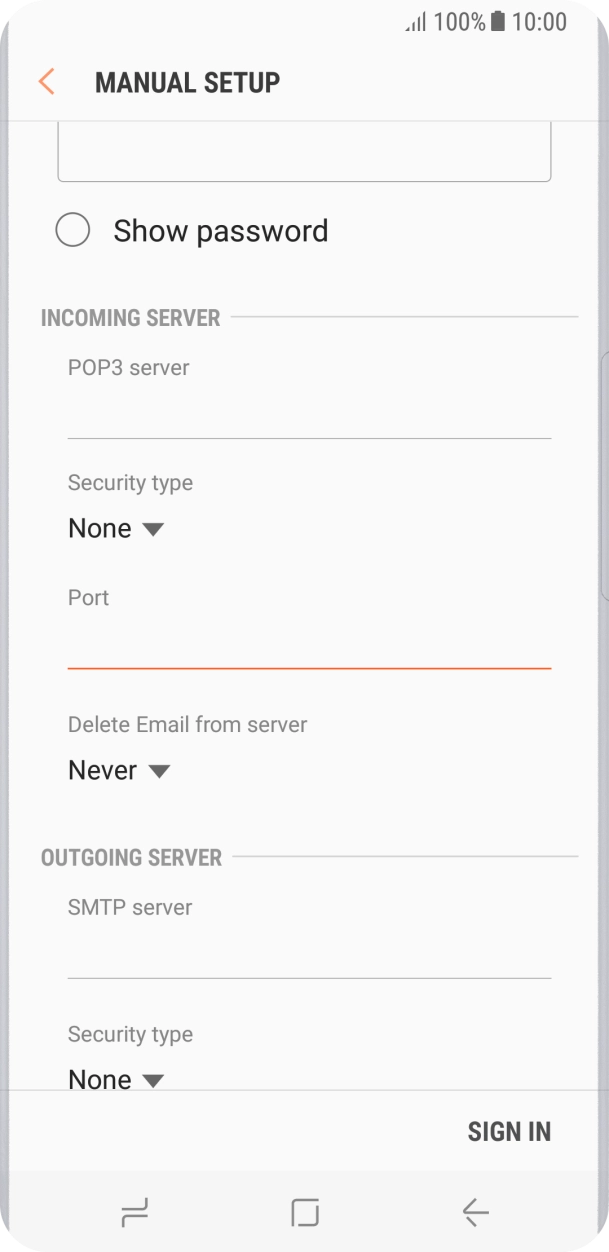
Task: Tap the SIGN IN button
Action: (509, 1130)
